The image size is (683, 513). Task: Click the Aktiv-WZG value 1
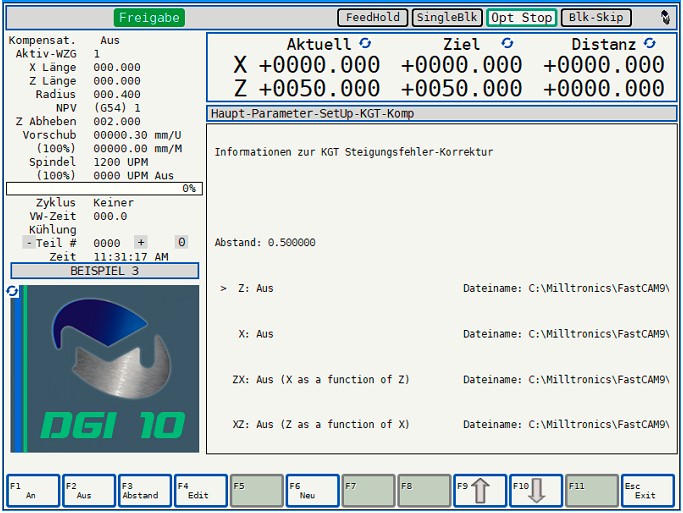tap(97, 54)
